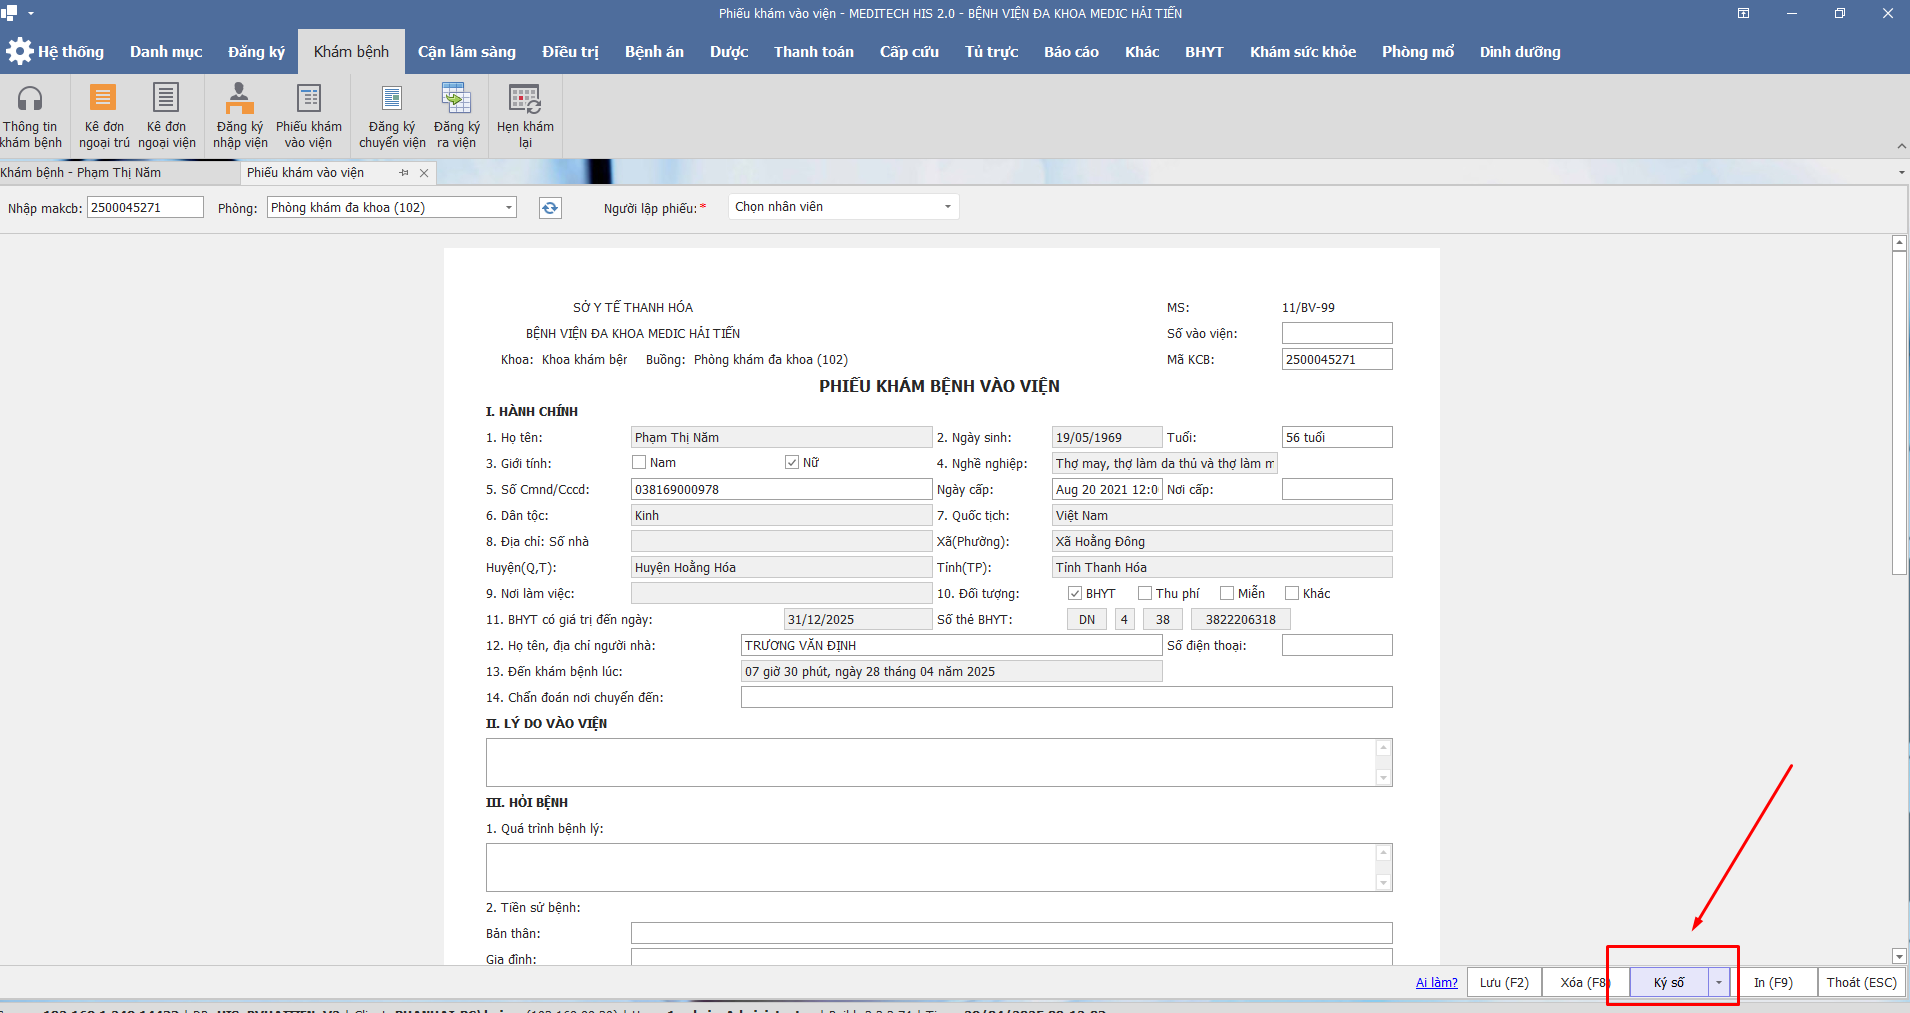Uncheck the BHYT đối tượng checkbox
Image resolution: width=1910 pixels, height=1013 pixels.
1075,594
